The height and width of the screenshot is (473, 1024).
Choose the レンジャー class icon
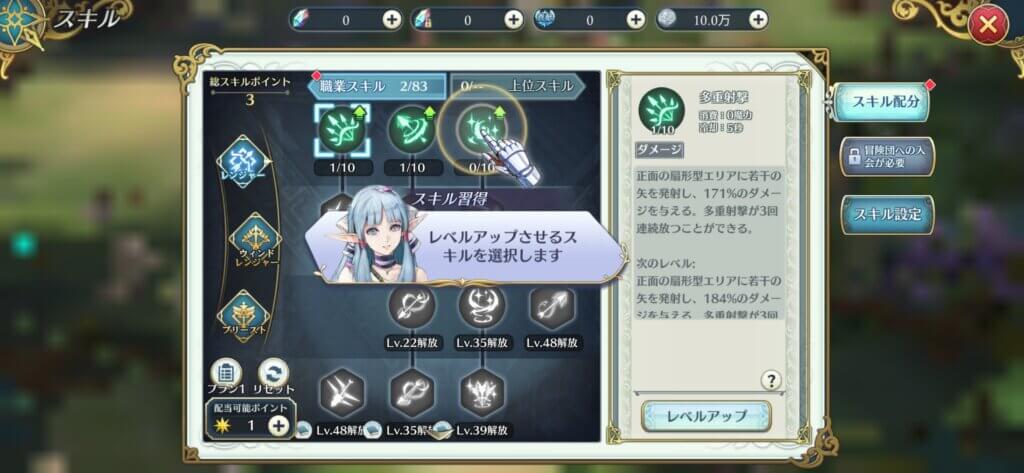pyautogui.click(x=244, y=162)
